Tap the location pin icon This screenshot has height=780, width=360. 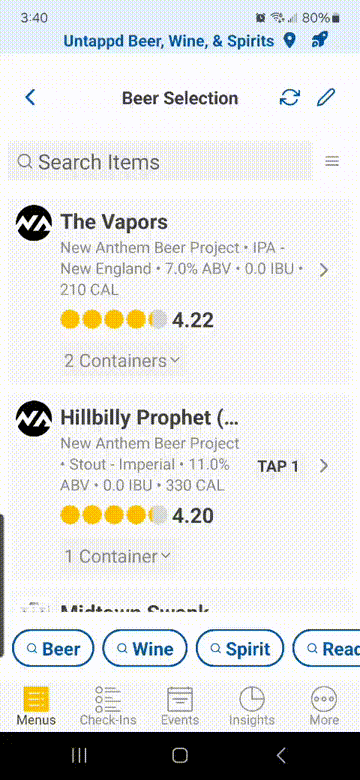pos(289,41)
